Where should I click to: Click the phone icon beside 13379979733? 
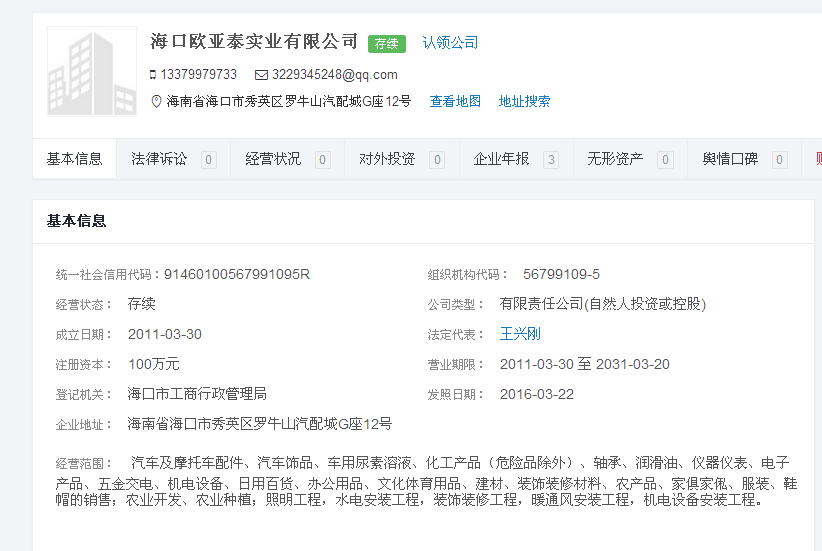pyautogui.click(x=153, y=75)
